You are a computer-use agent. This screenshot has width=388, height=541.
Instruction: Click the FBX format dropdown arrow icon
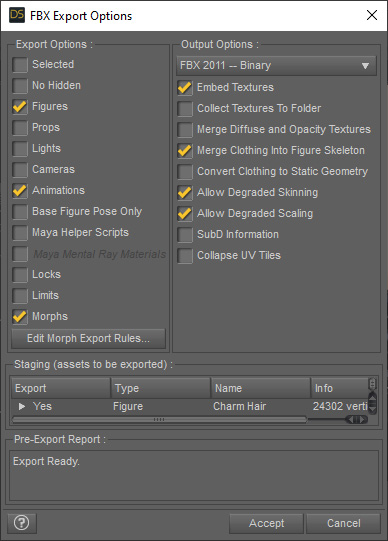pyautogui.click(x=365, y=66)
